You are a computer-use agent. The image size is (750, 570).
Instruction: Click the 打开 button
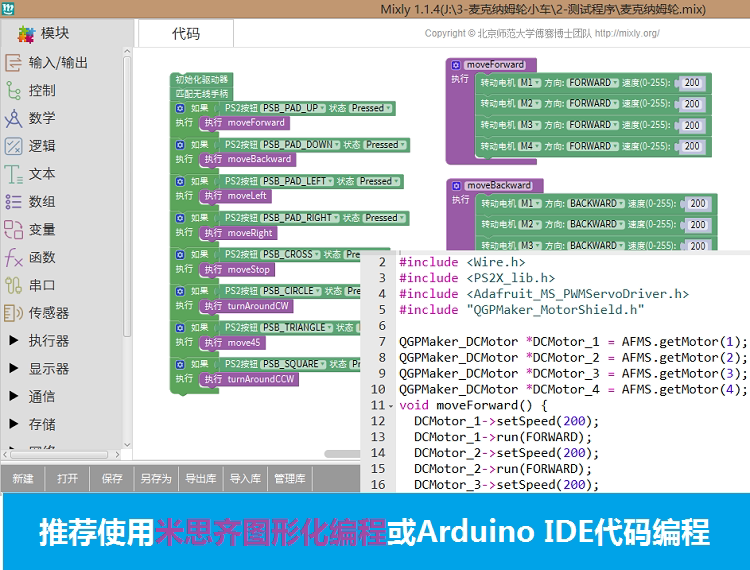67,479
